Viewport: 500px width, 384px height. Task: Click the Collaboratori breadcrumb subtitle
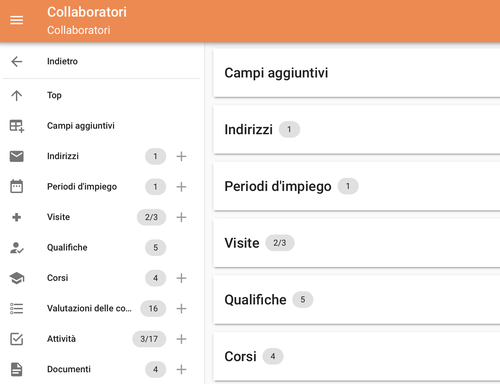[79, 30]
